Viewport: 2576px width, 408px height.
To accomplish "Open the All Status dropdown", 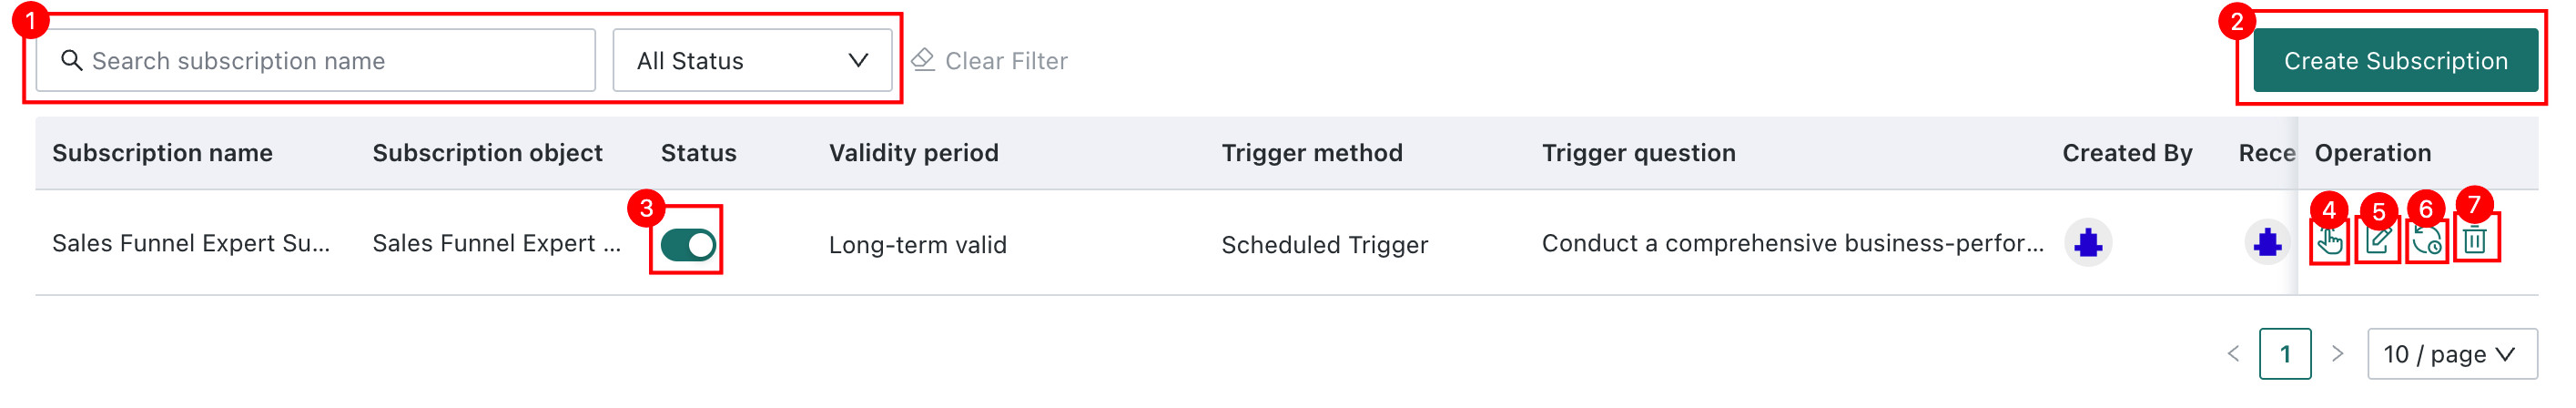I will pyautogui.click(x=752, y=61).
